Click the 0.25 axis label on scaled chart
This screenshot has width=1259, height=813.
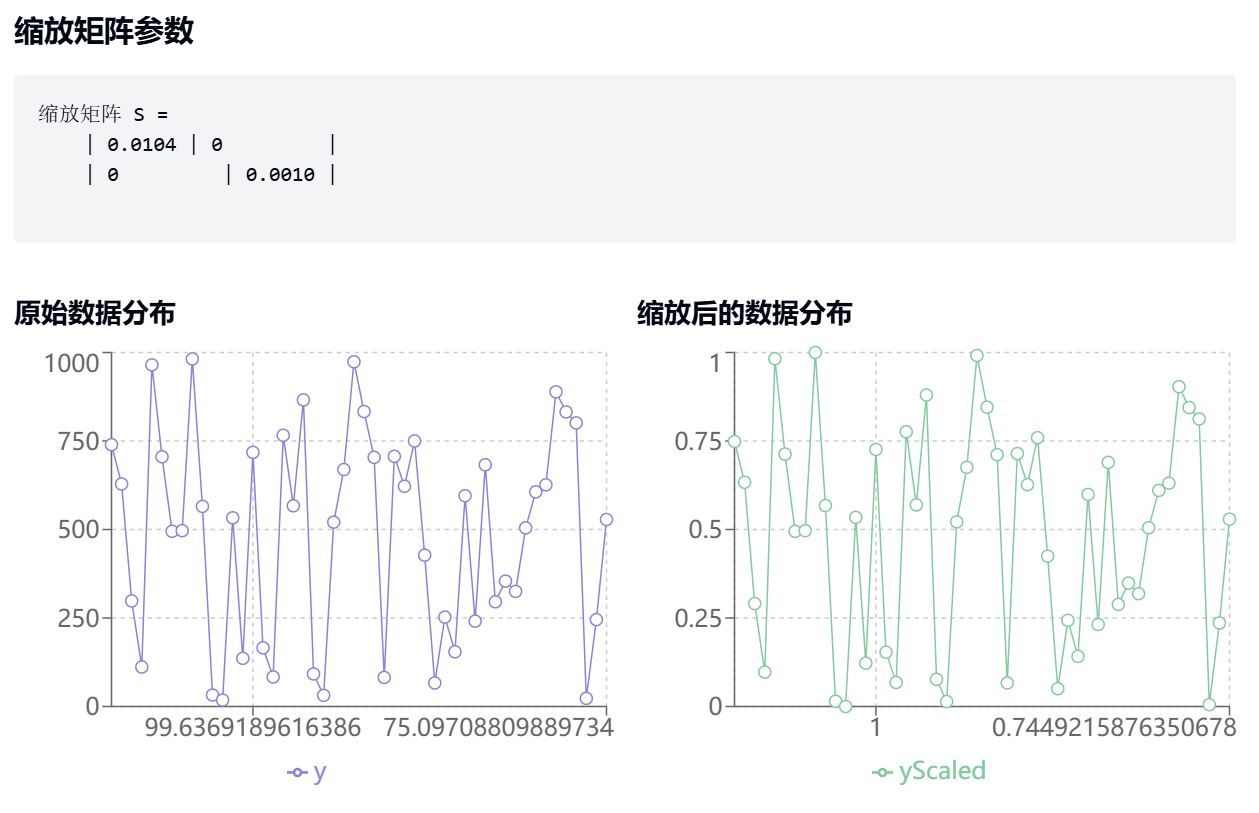[698, 618]
